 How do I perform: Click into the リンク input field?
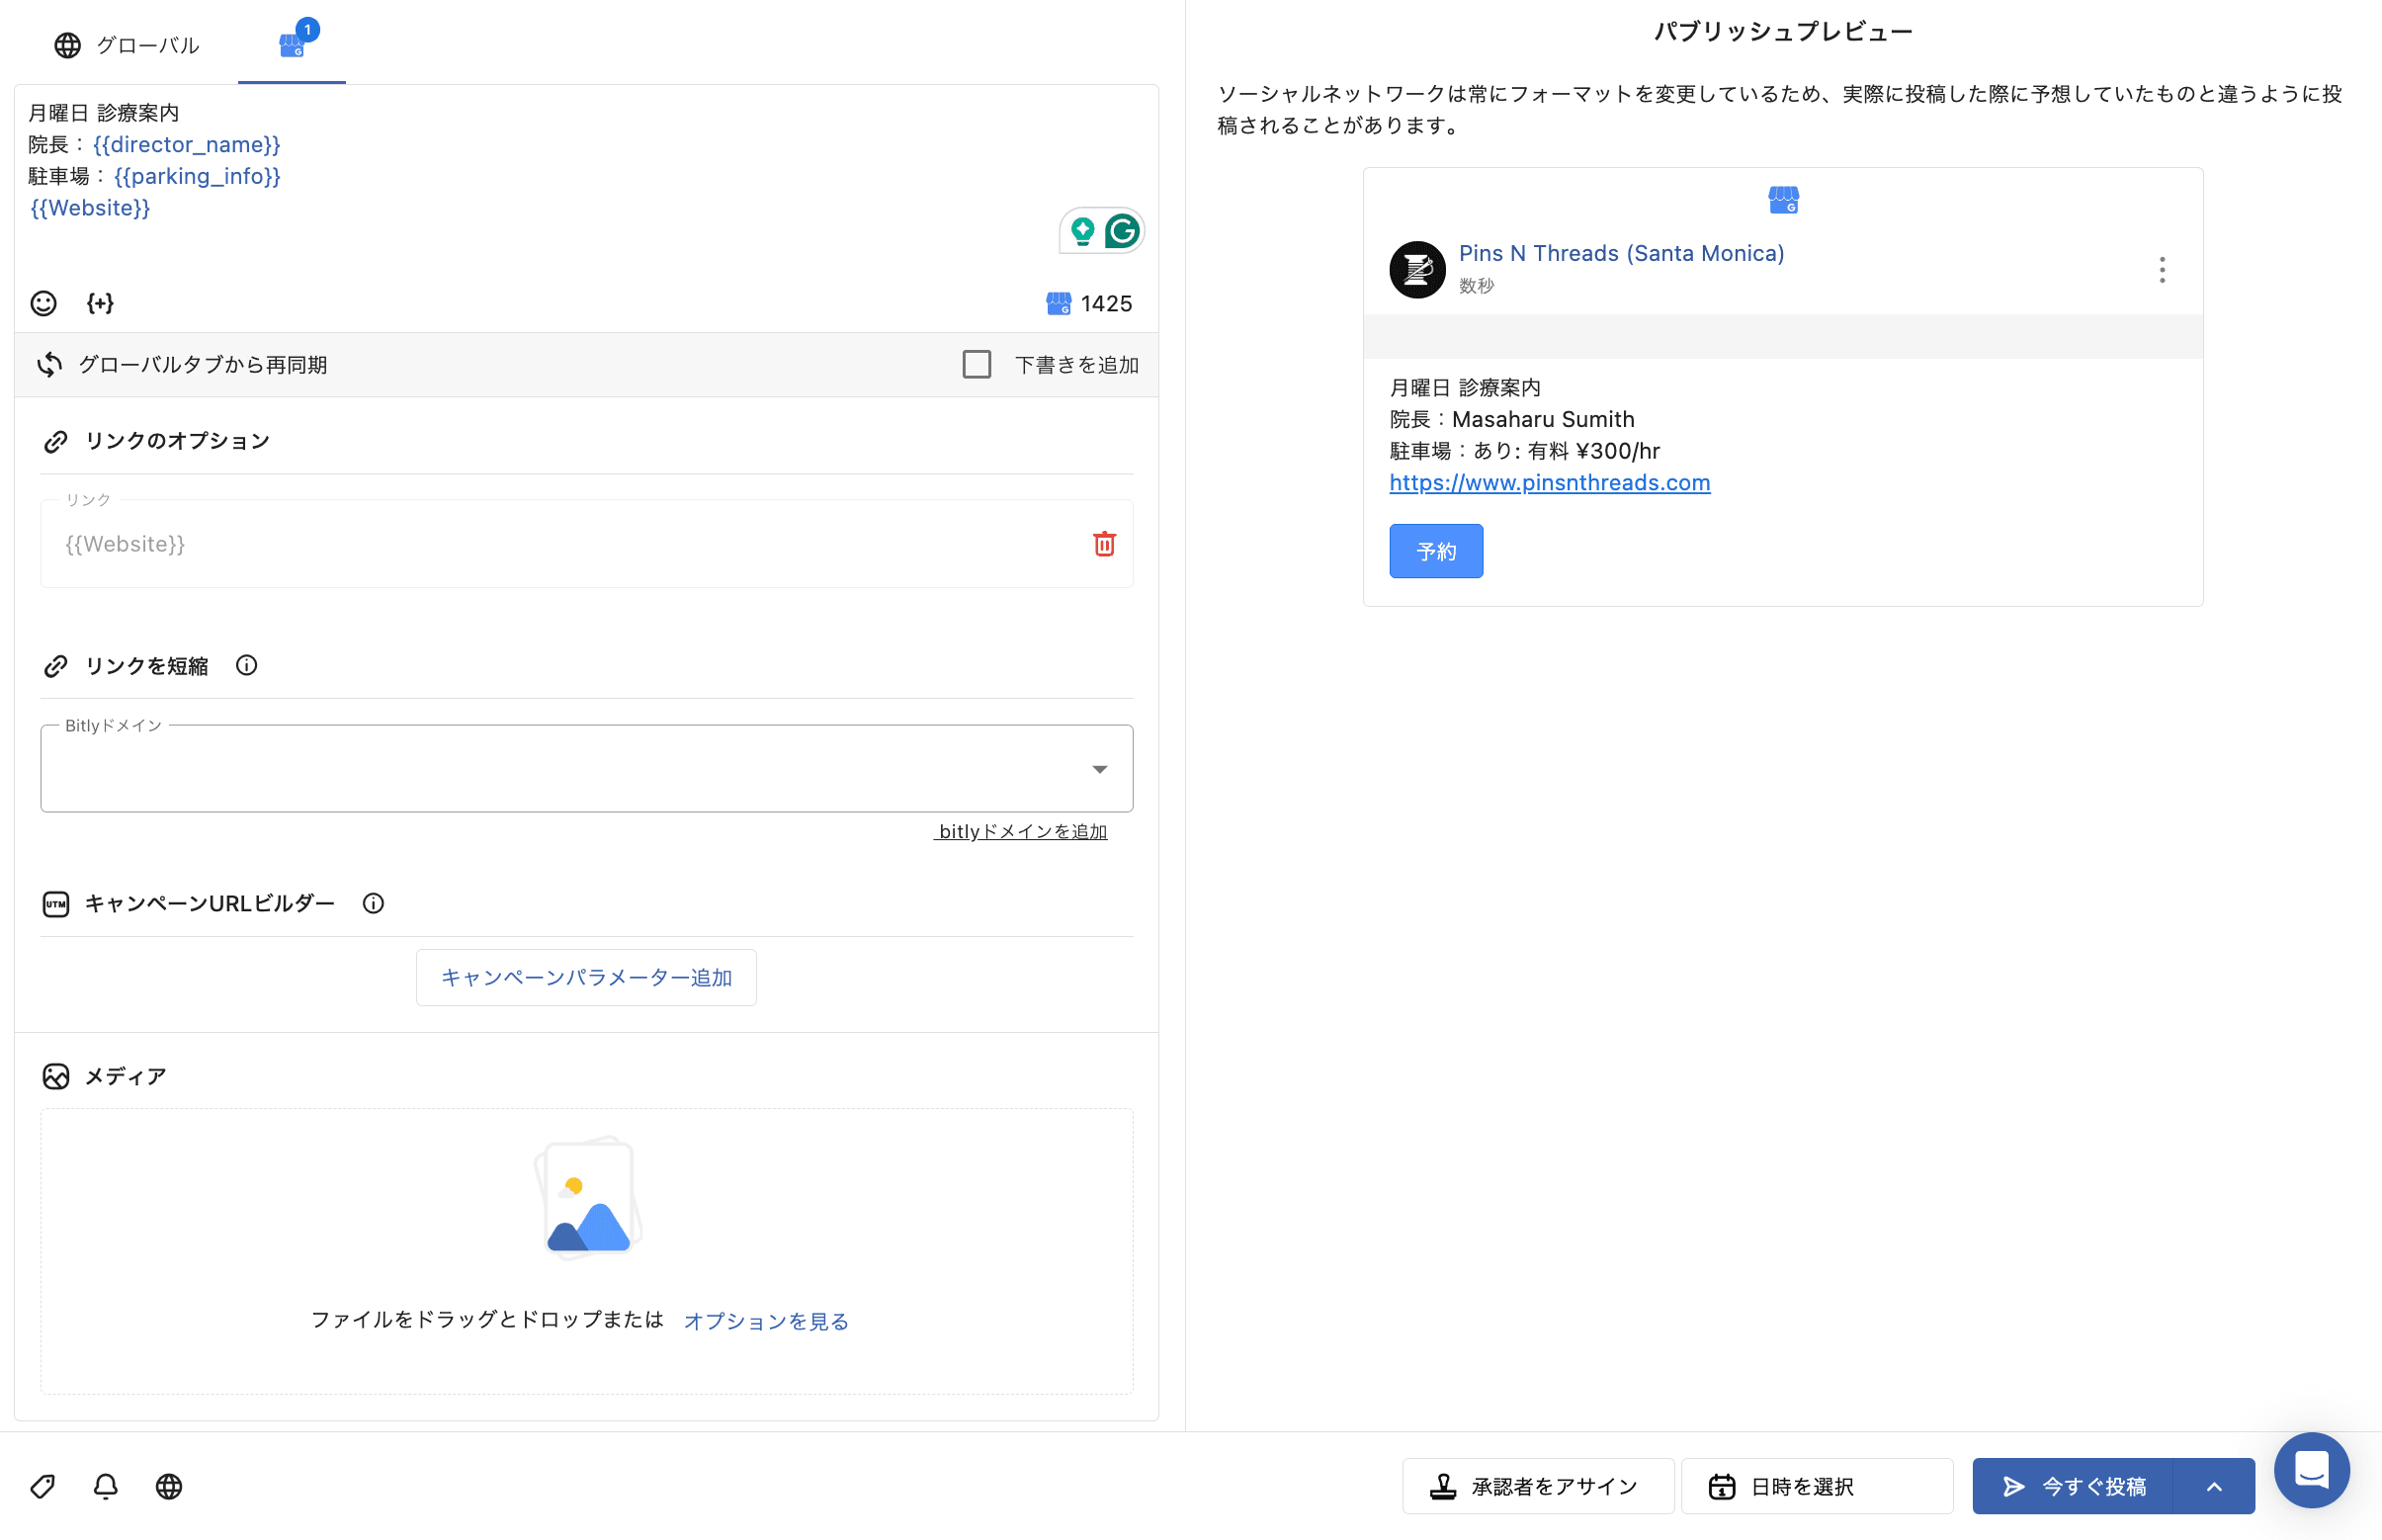pos(560,544)
